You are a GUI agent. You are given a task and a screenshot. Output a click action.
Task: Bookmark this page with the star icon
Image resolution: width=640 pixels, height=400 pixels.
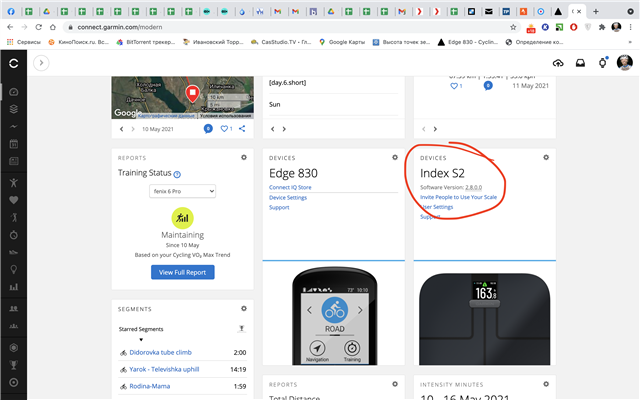coord(513,27)
